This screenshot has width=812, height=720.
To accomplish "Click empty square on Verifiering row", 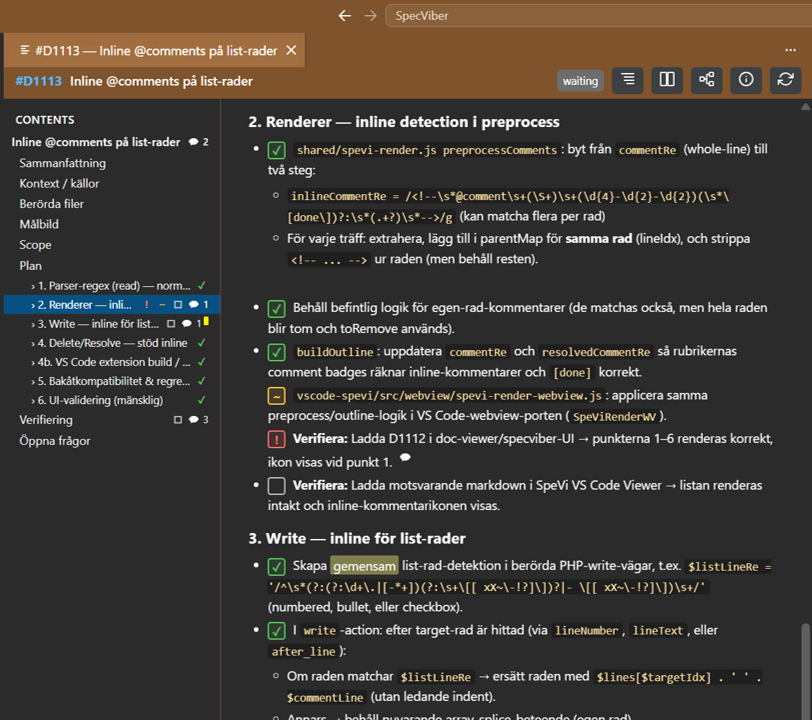I will click(x=178, y=420).
